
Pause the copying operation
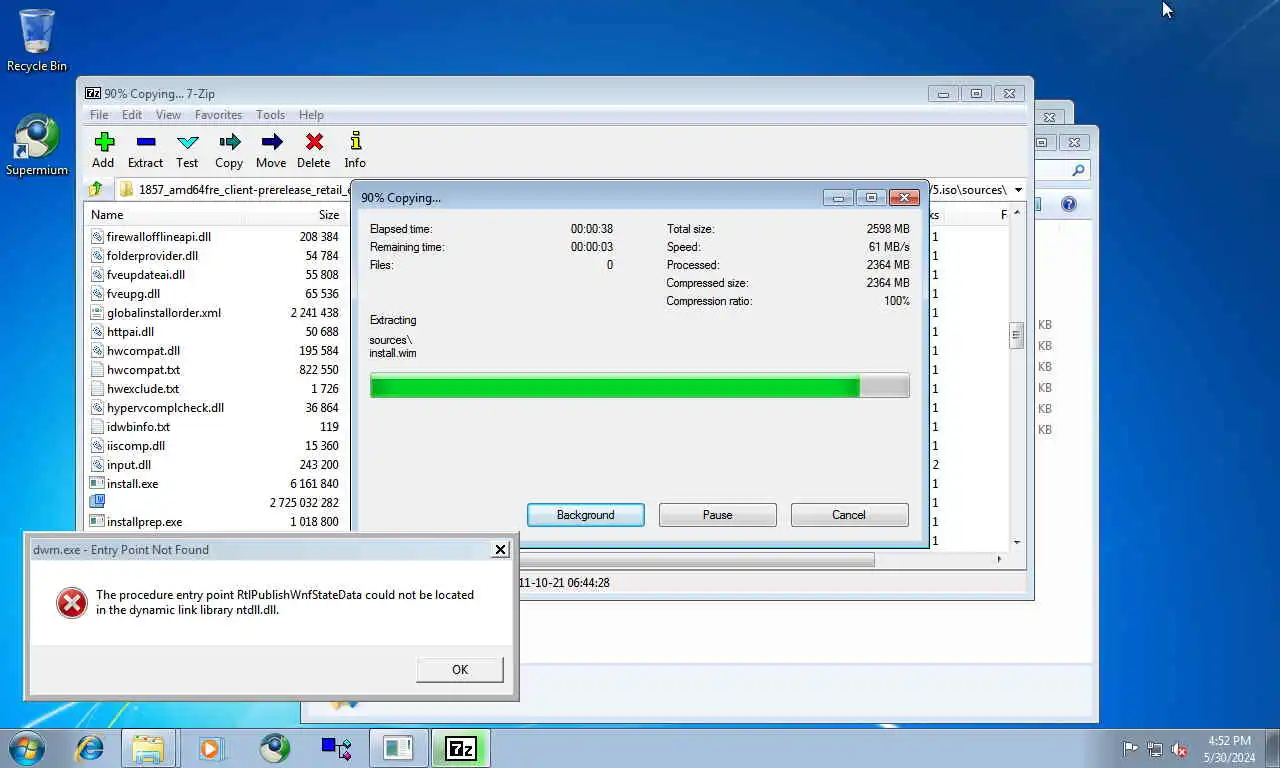718,515
